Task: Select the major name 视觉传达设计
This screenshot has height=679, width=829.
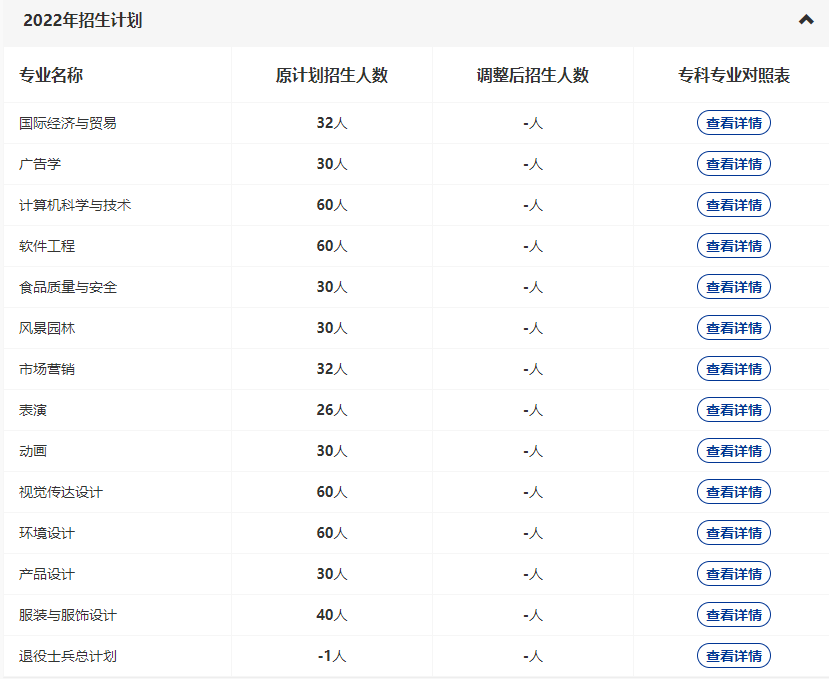Action: point(61,492)
